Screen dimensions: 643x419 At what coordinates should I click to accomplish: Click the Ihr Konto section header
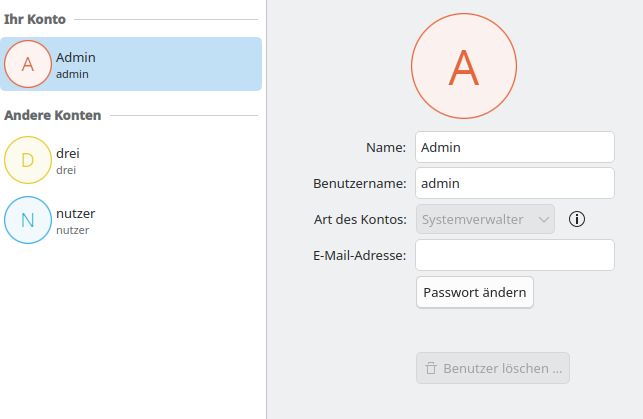(35, 19)
